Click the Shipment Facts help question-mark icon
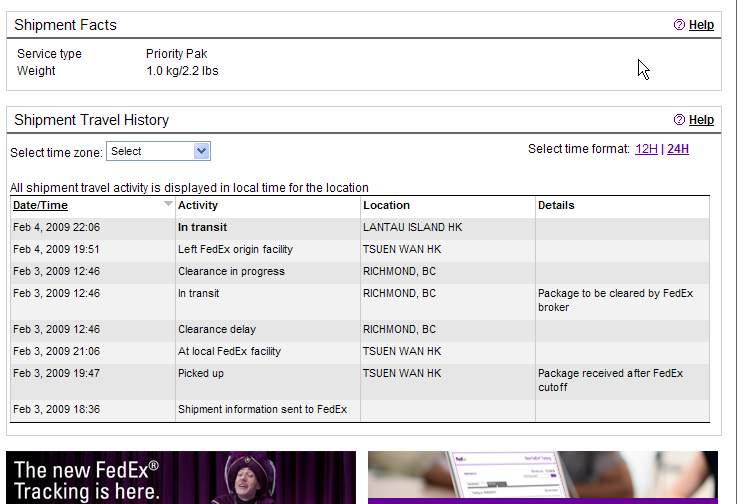746x504 pixels. coord(679,25)
